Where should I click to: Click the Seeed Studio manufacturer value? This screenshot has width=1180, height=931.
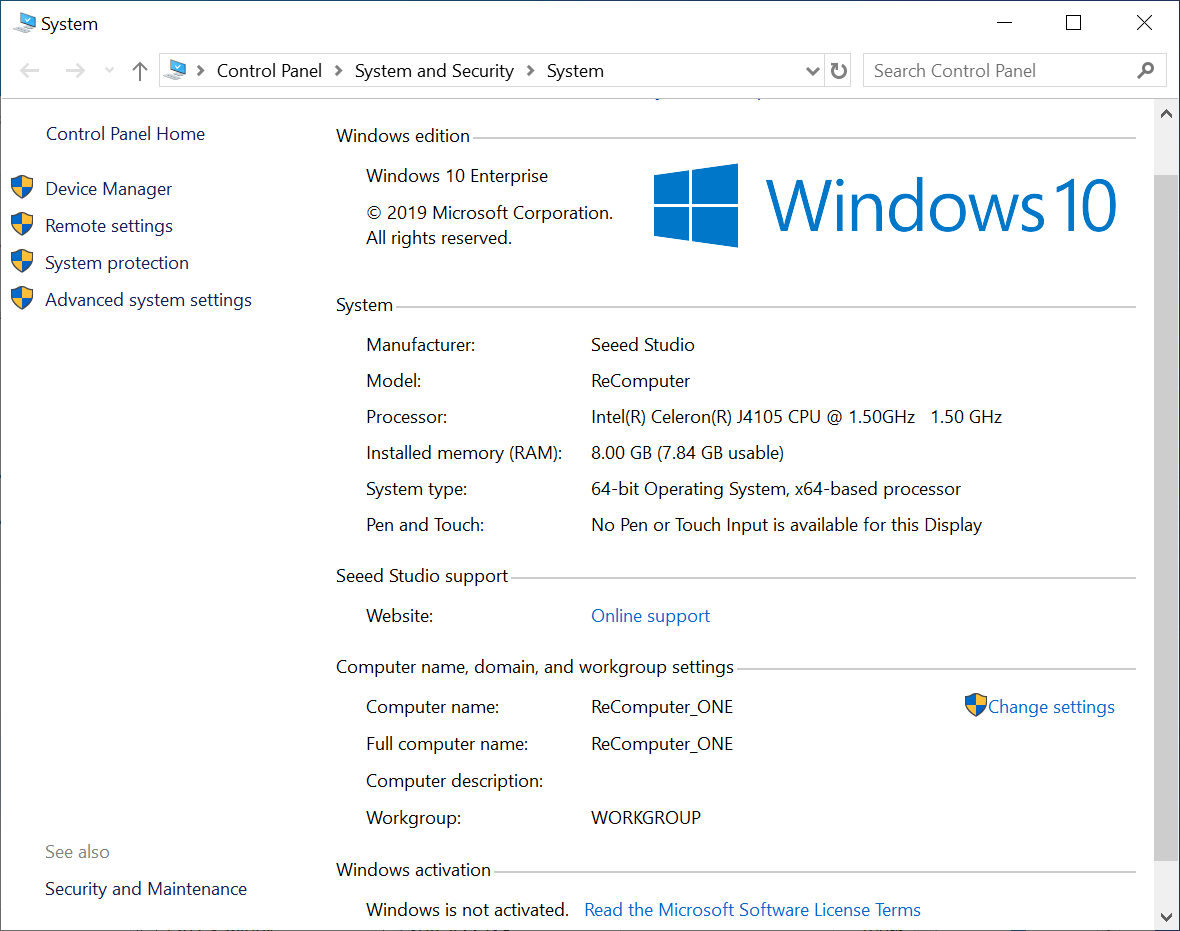(643, 345)
